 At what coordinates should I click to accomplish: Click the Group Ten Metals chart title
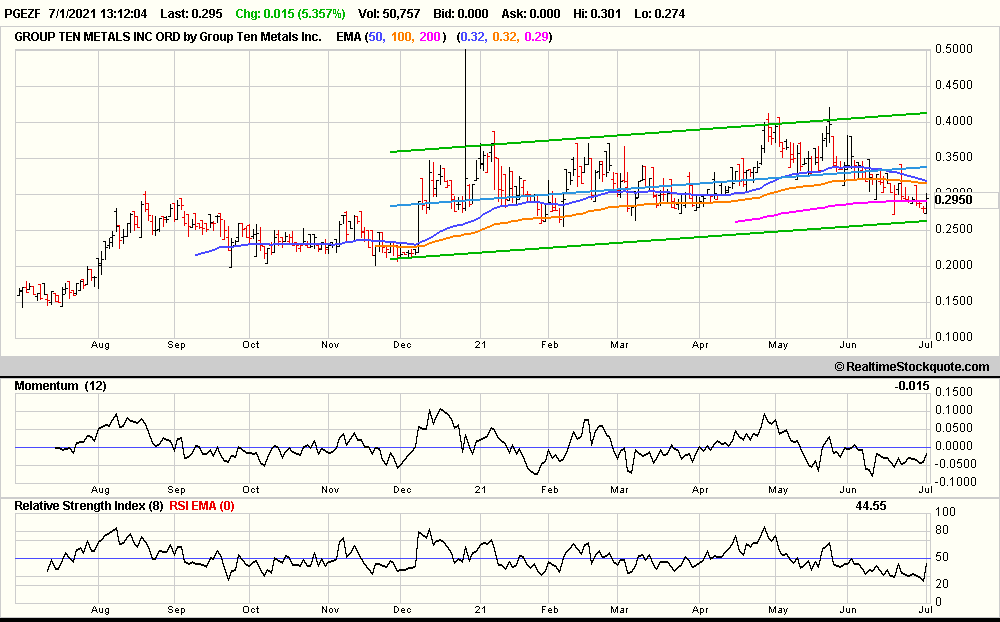click(168, 37)
